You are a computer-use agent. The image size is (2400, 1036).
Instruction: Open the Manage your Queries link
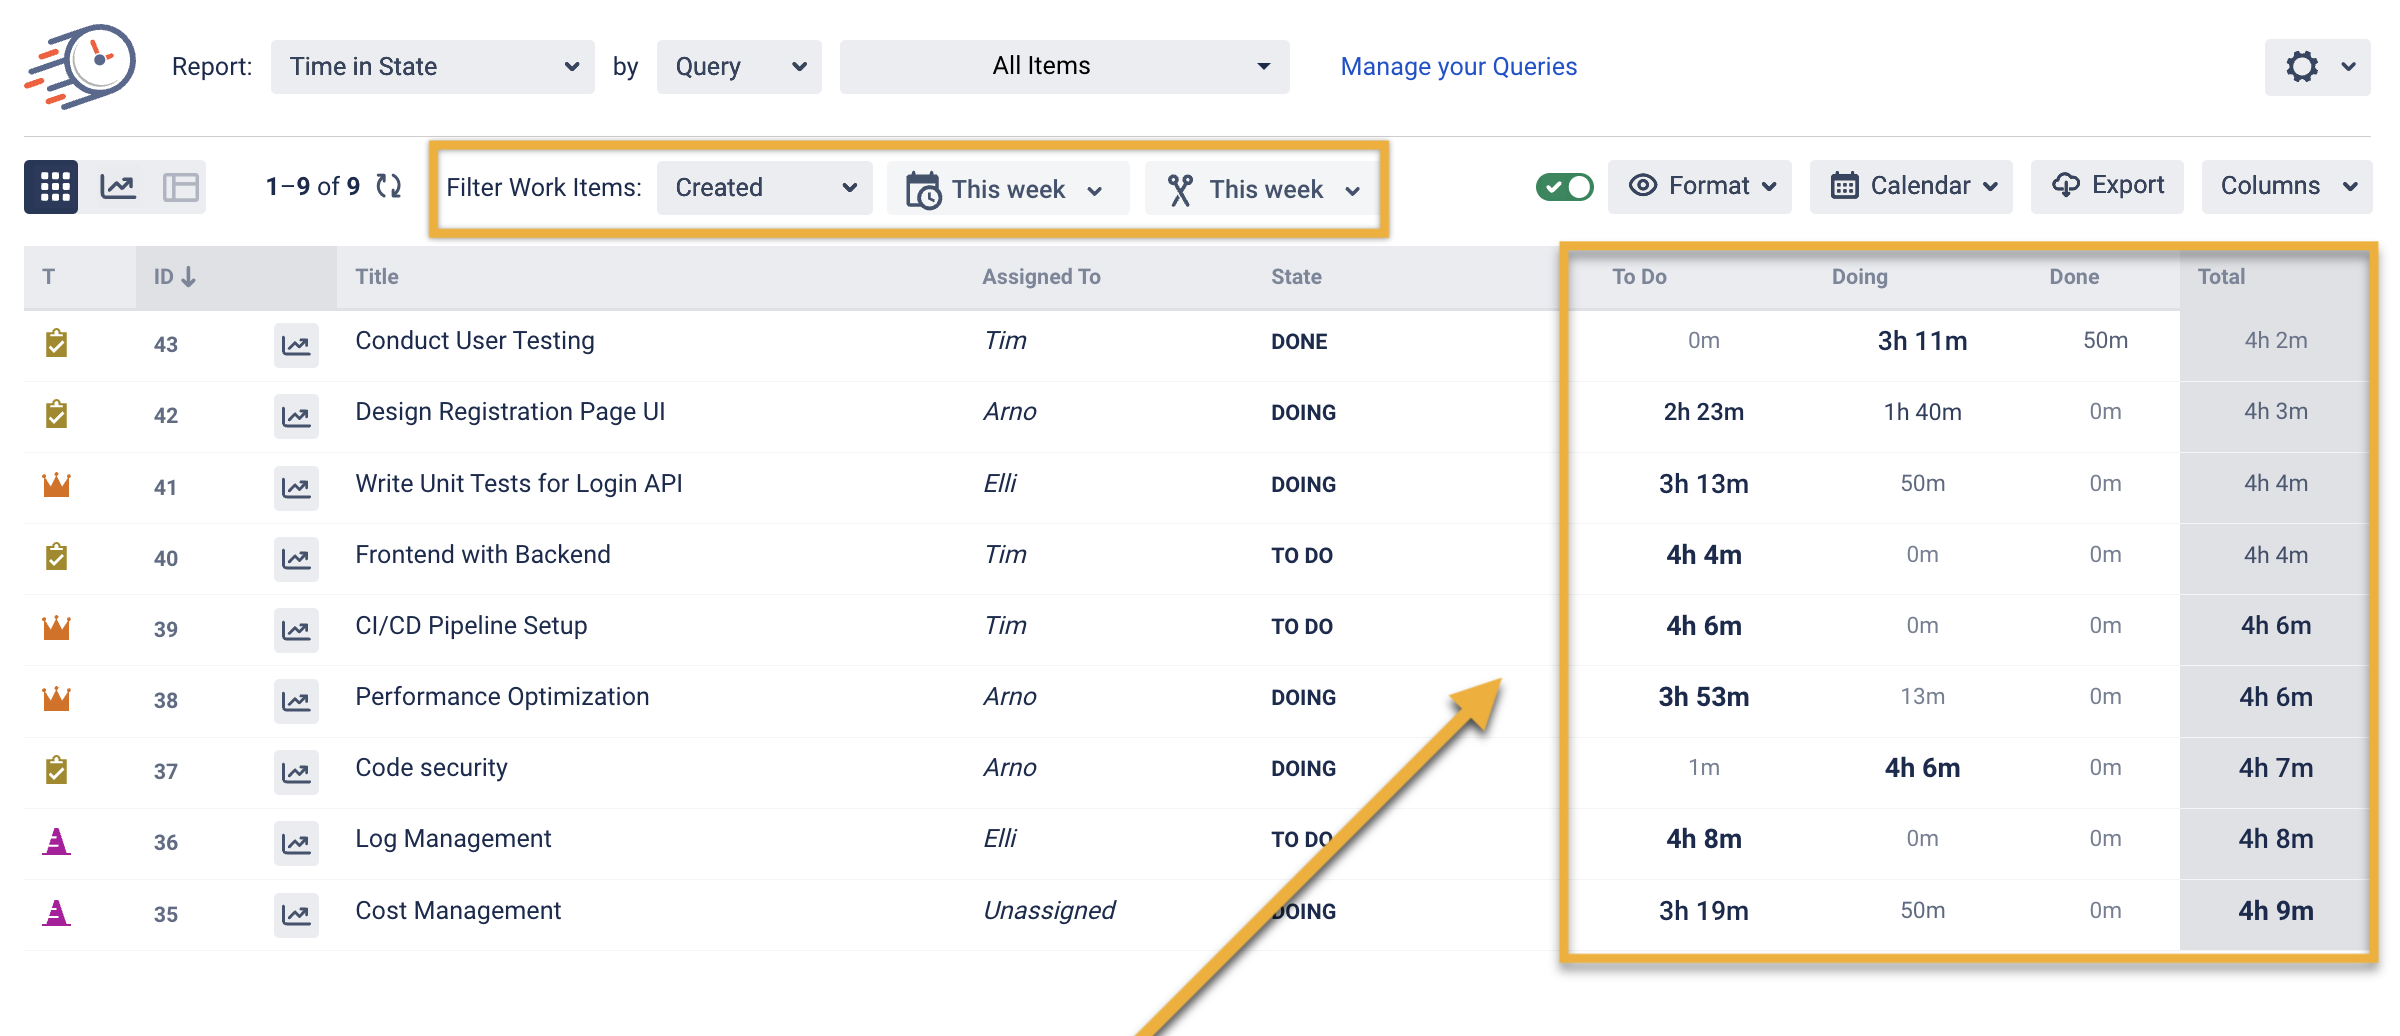[1458, 67]
